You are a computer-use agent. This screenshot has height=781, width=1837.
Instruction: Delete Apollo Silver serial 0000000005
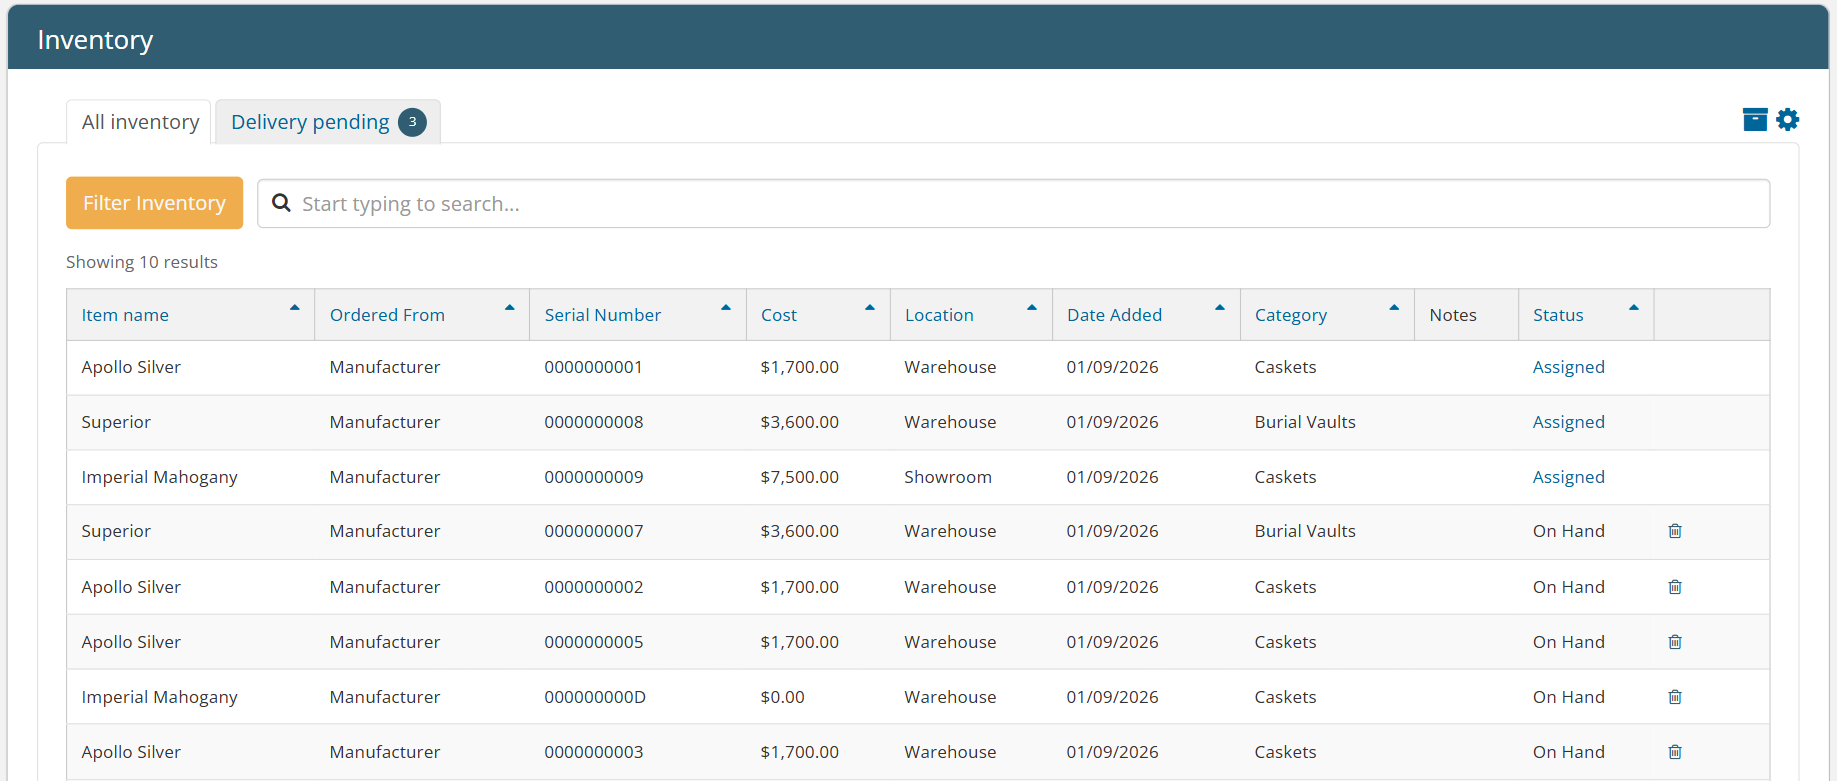pyautogui.click(x=1675, y=642)
